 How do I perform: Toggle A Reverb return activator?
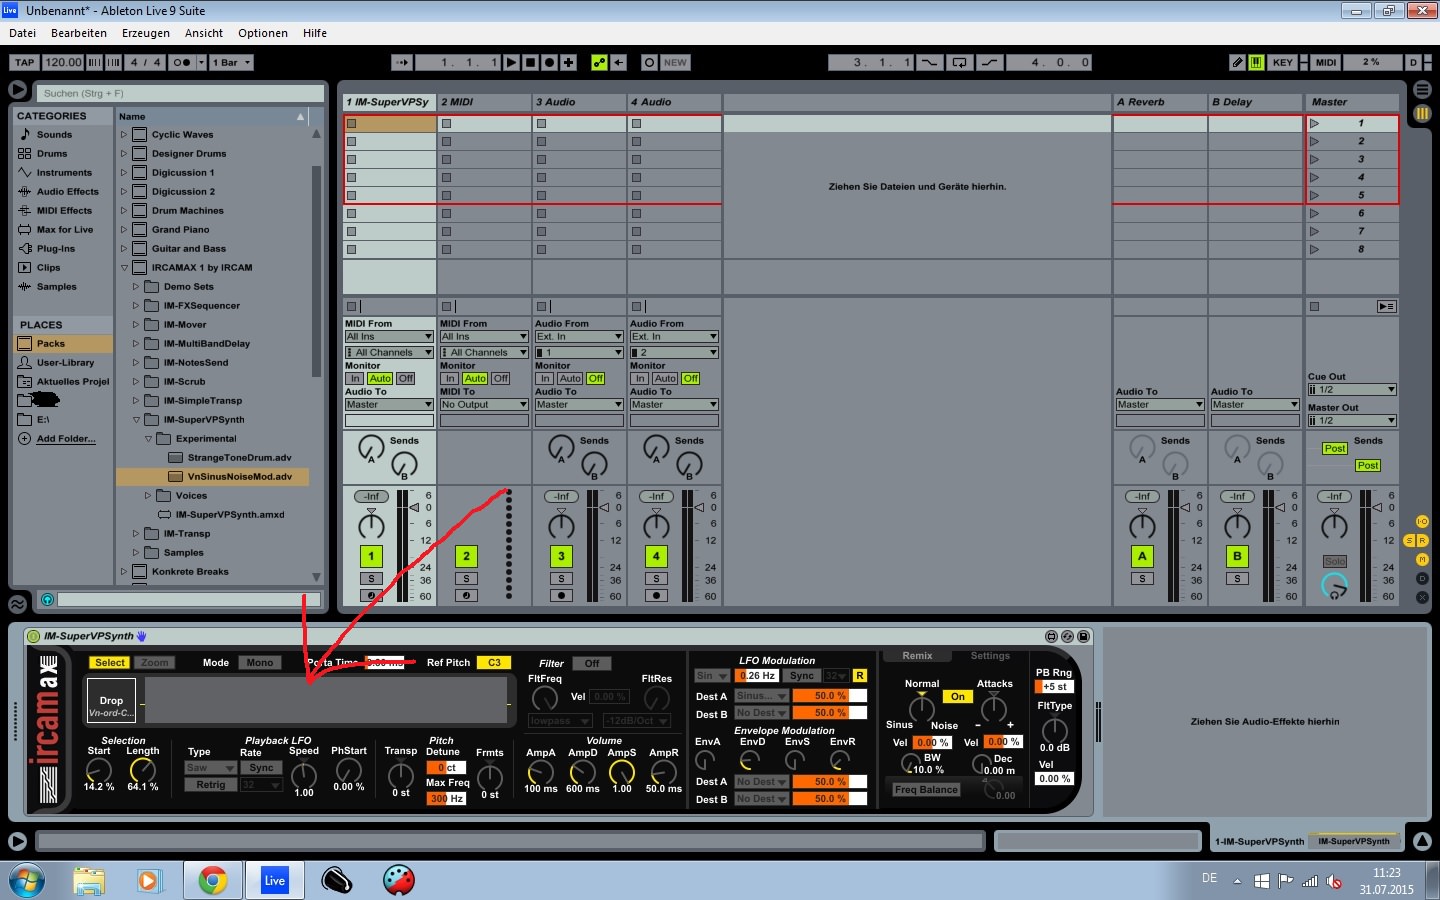1142,557
